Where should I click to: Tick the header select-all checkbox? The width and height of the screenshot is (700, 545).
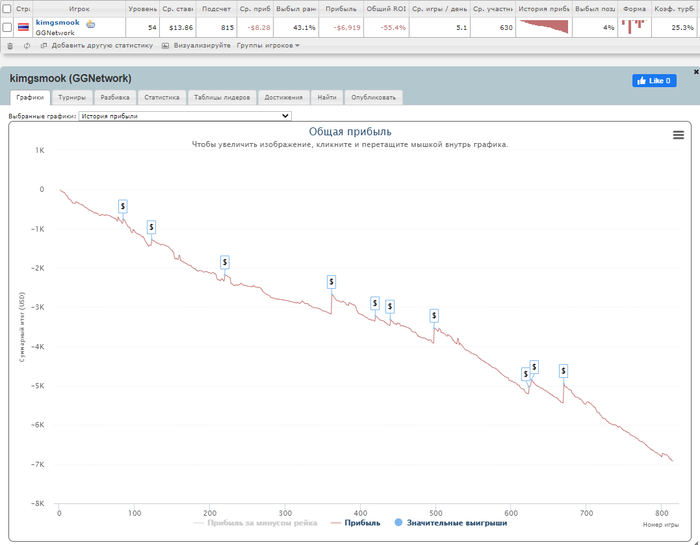click(x=7, y=8)
